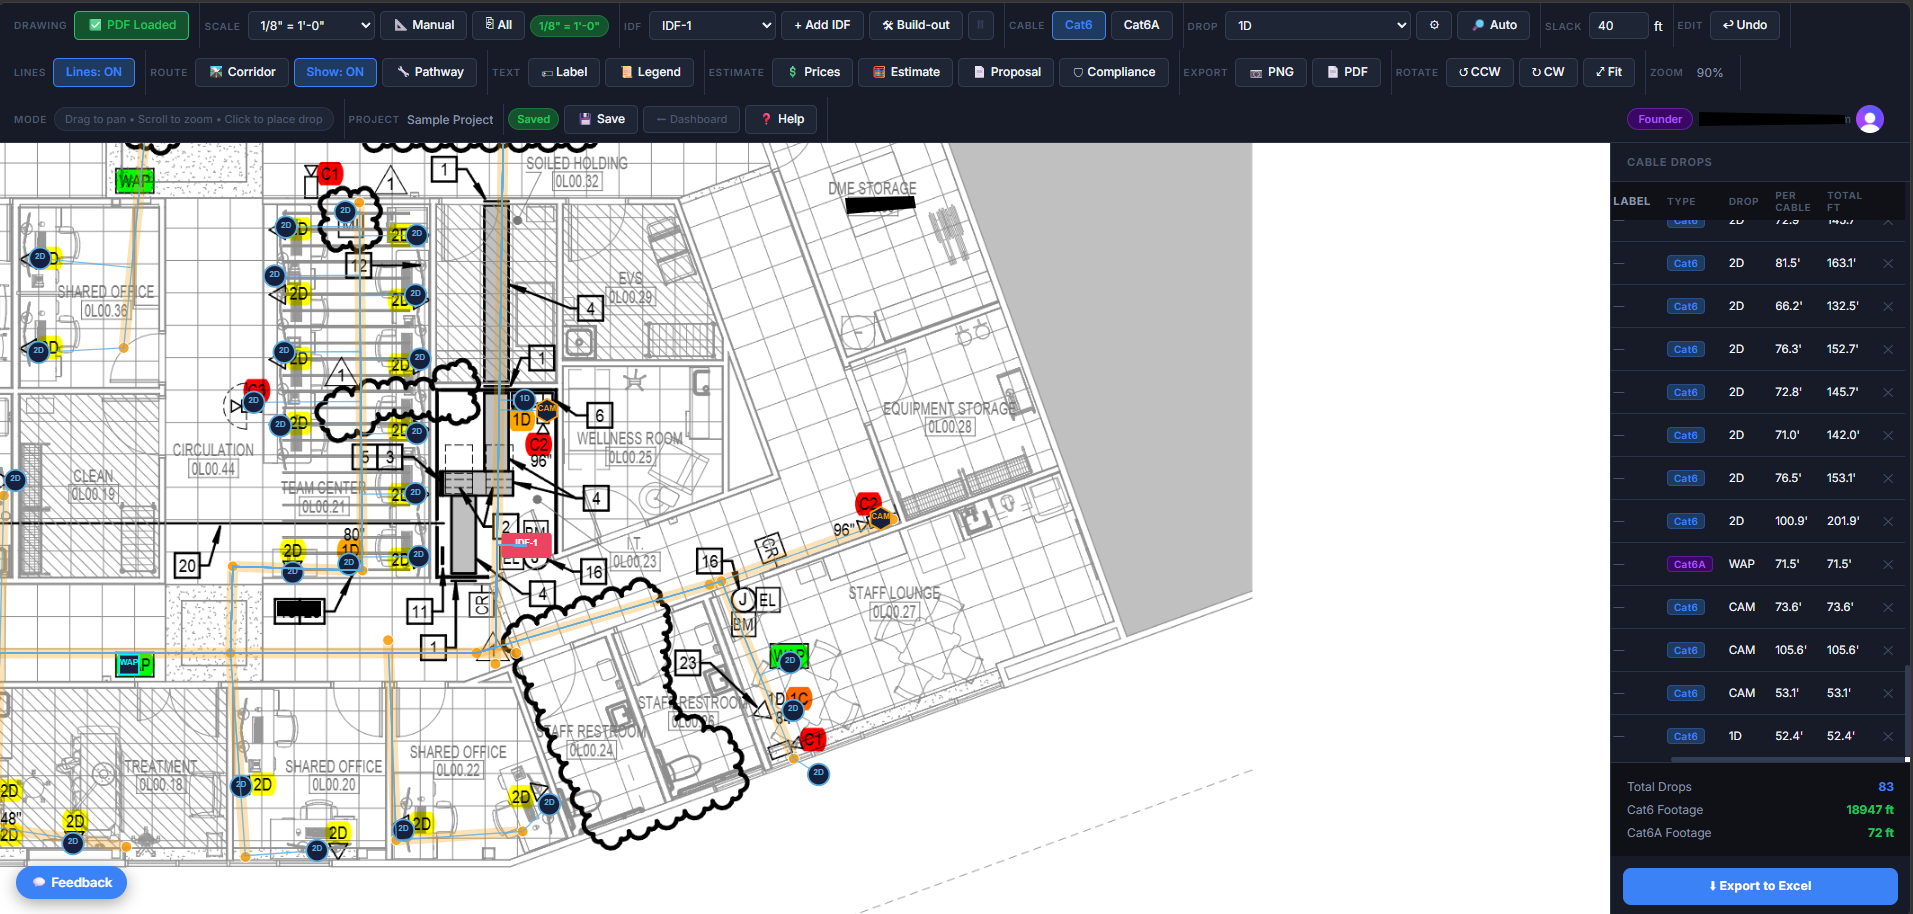The width and height of the screenshot is (1913, 914).
Task: Click the green WAP marker near Staff Lounge
Action: pos(788,658)
